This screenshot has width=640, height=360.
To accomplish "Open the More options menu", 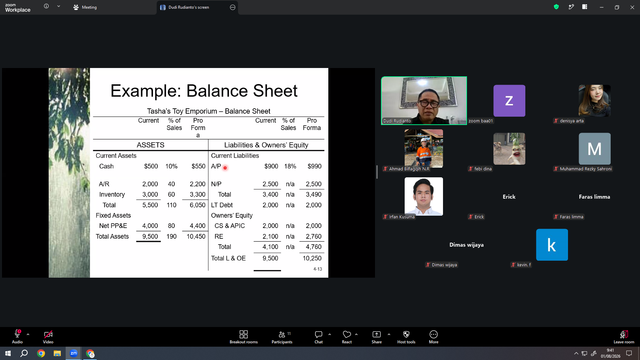I will (x=433, y=337).
